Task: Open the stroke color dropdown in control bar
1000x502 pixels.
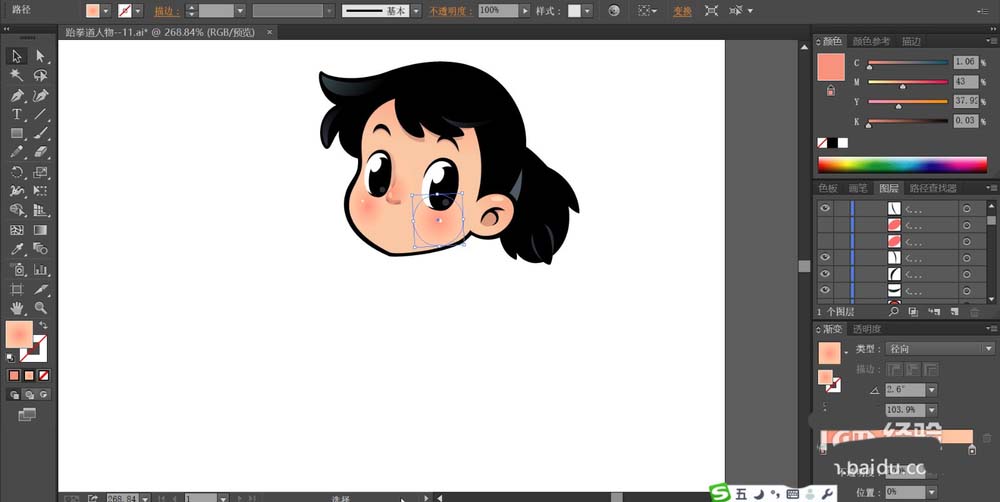Action: tap(138, 11)
